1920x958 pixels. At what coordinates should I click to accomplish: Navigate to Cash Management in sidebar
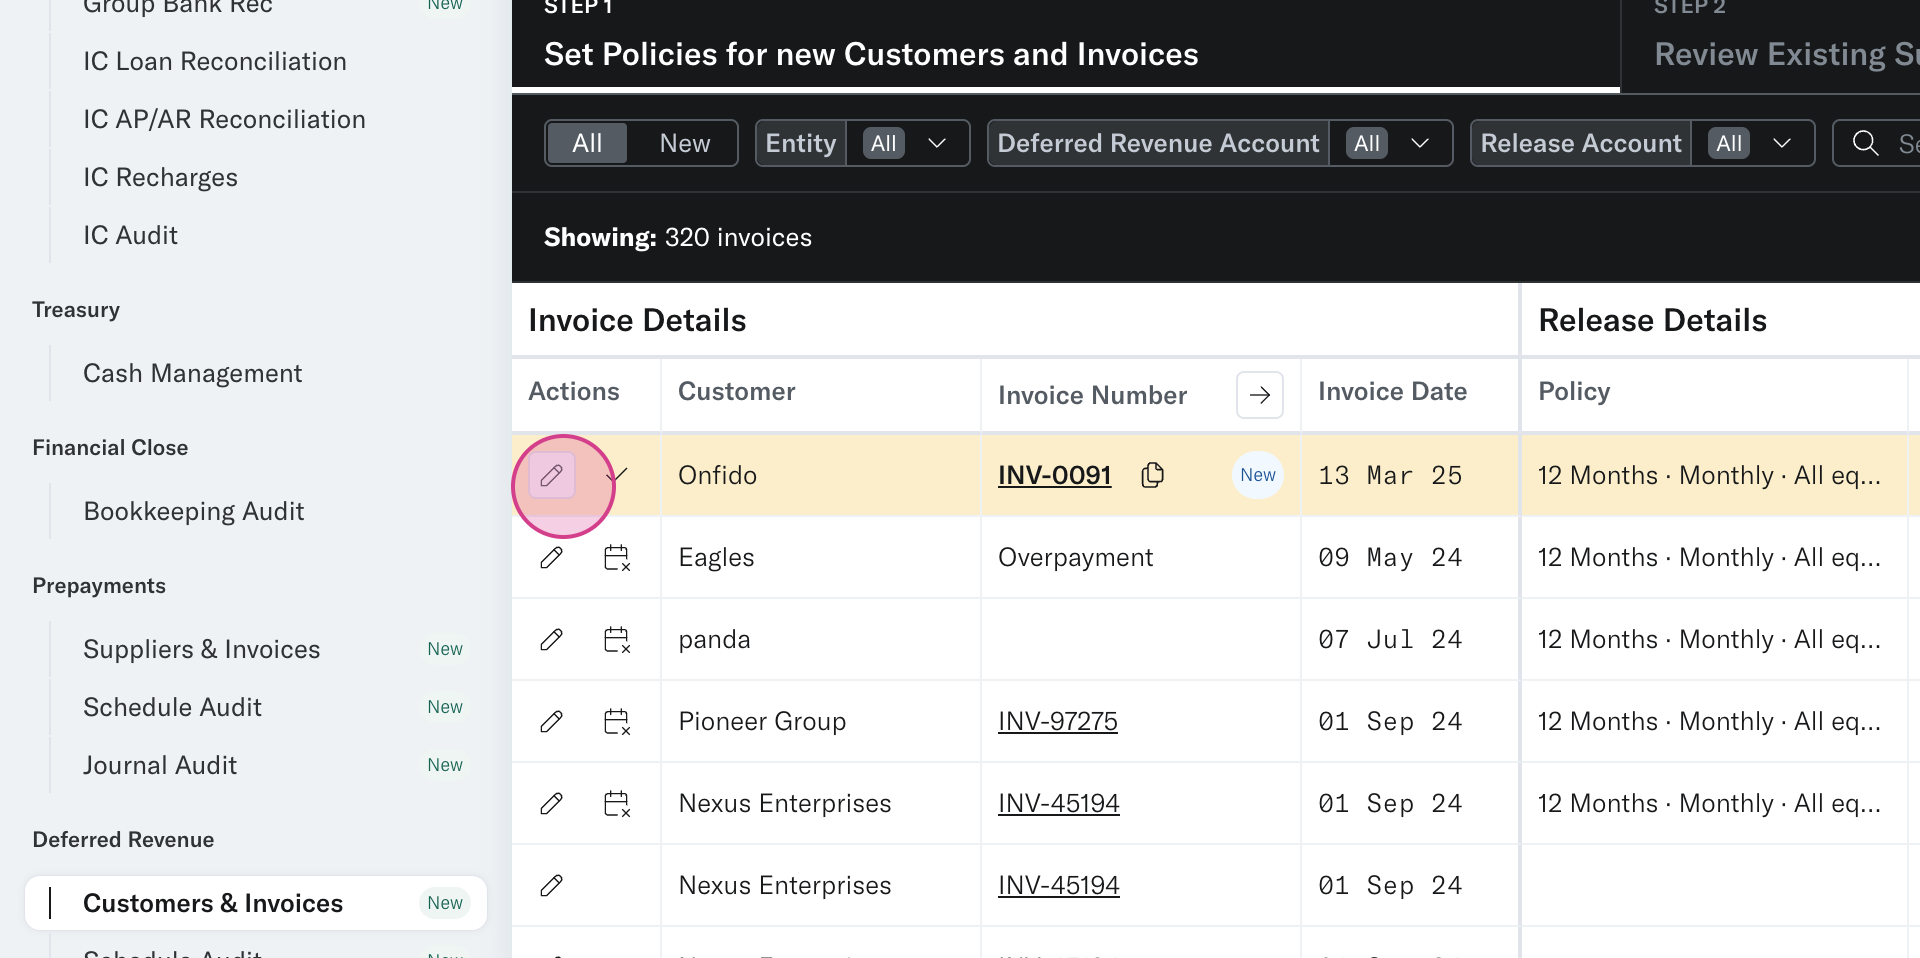192,373
